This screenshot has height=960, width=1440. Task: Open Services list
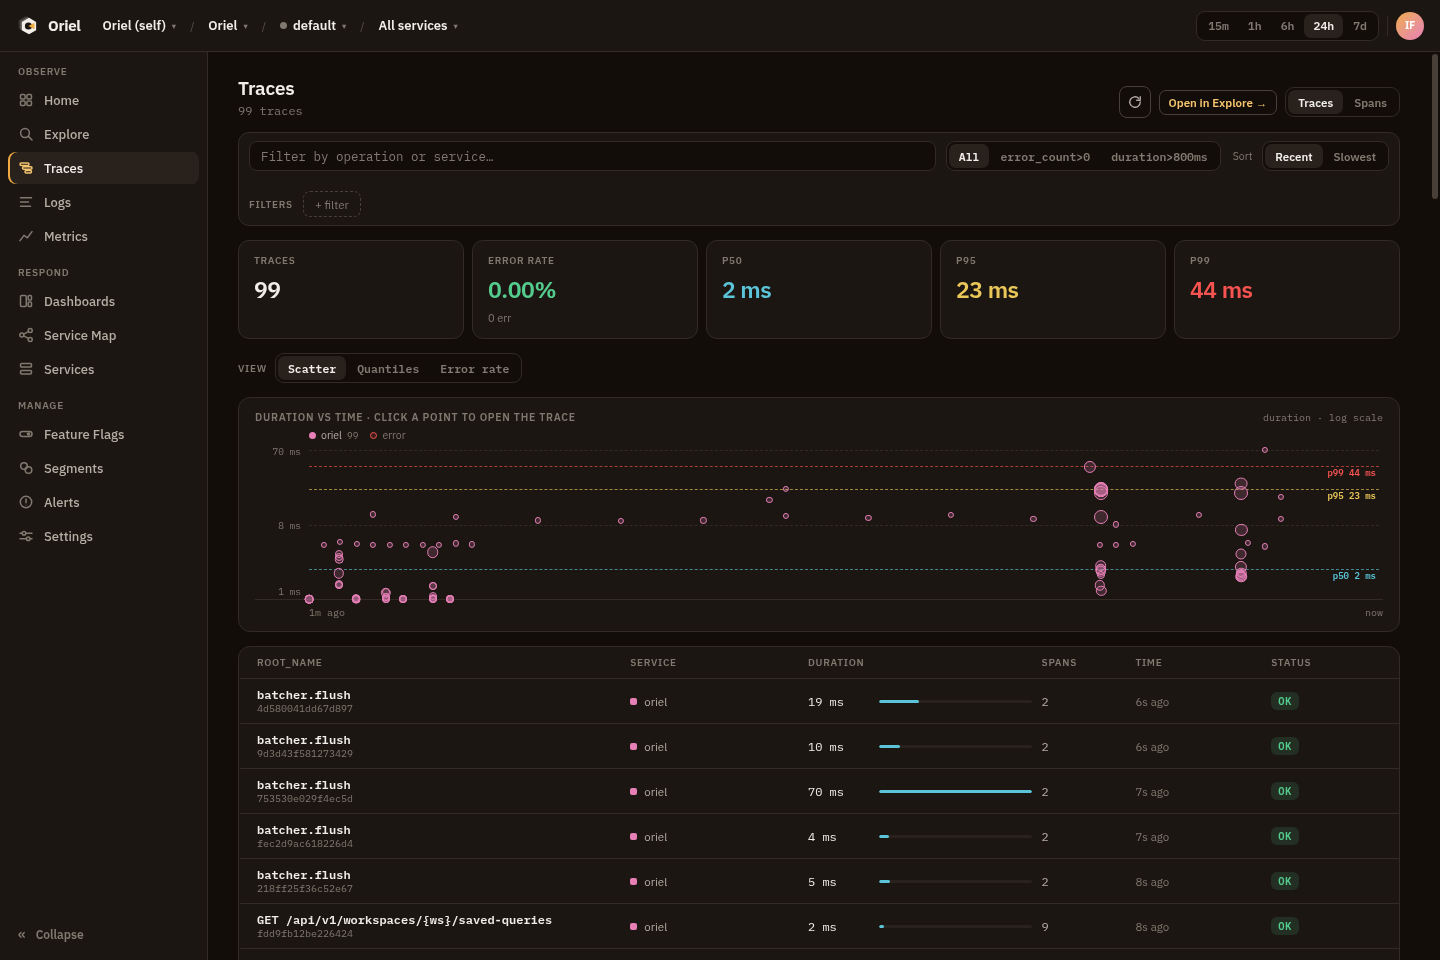[103, 369]
